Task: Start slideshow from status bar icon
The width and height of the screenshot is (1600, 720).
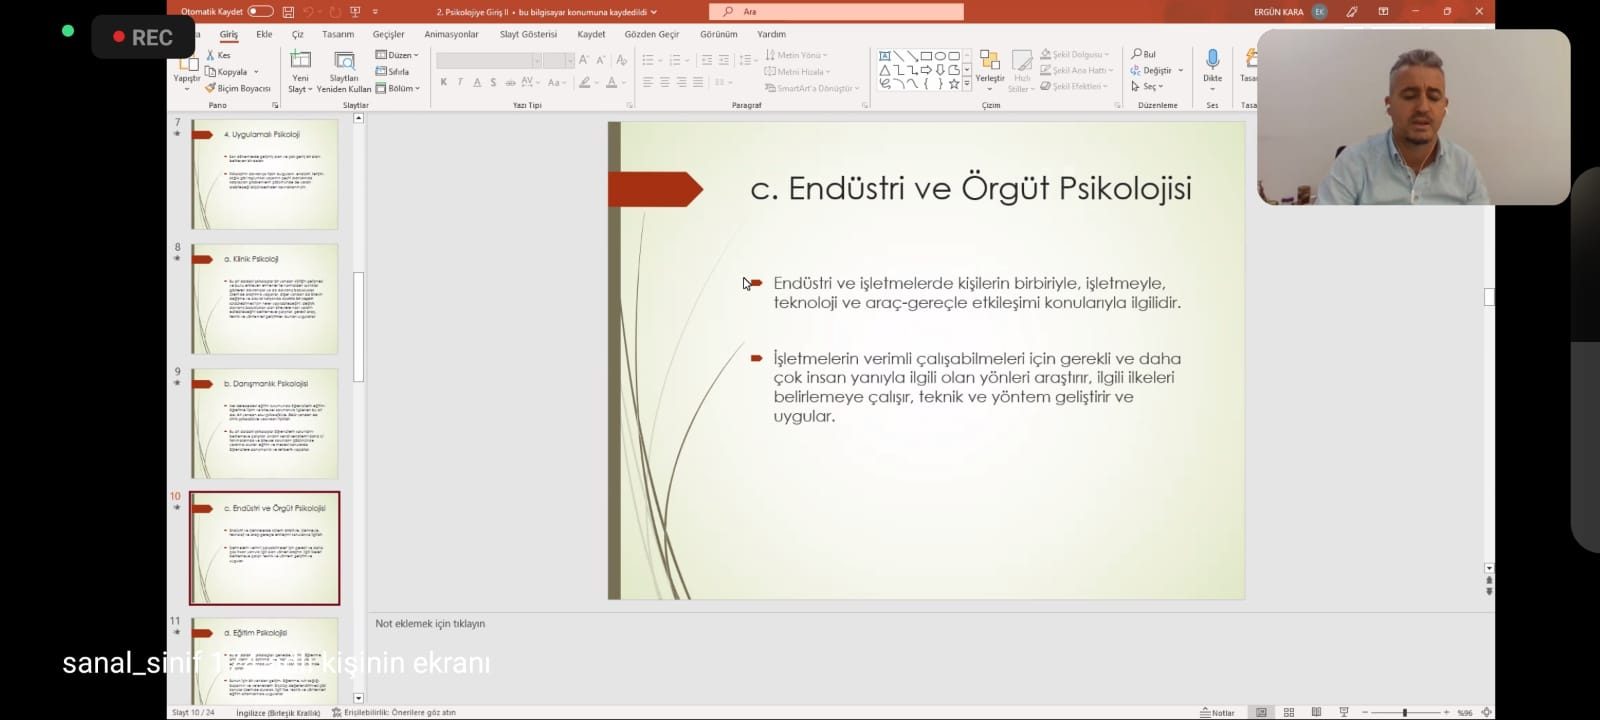Action: 1344,712
